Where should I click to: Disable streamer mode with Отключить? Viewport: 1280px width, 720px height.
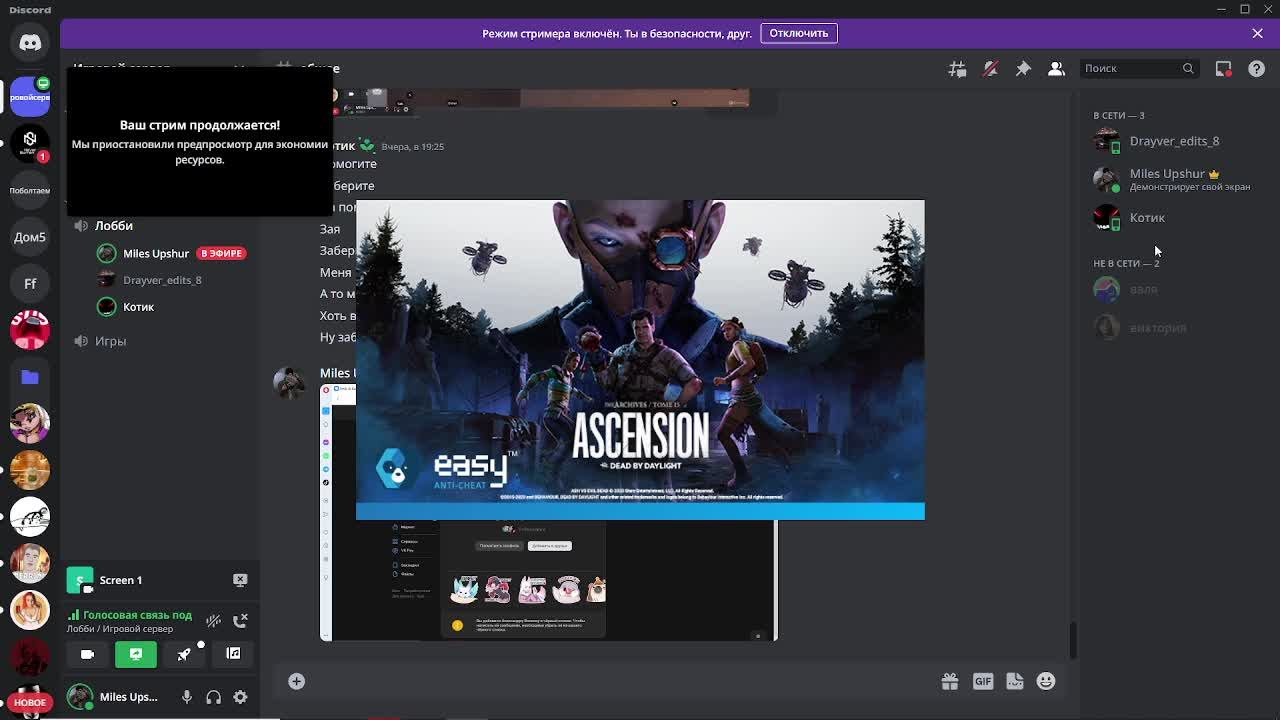coord(798,33)
